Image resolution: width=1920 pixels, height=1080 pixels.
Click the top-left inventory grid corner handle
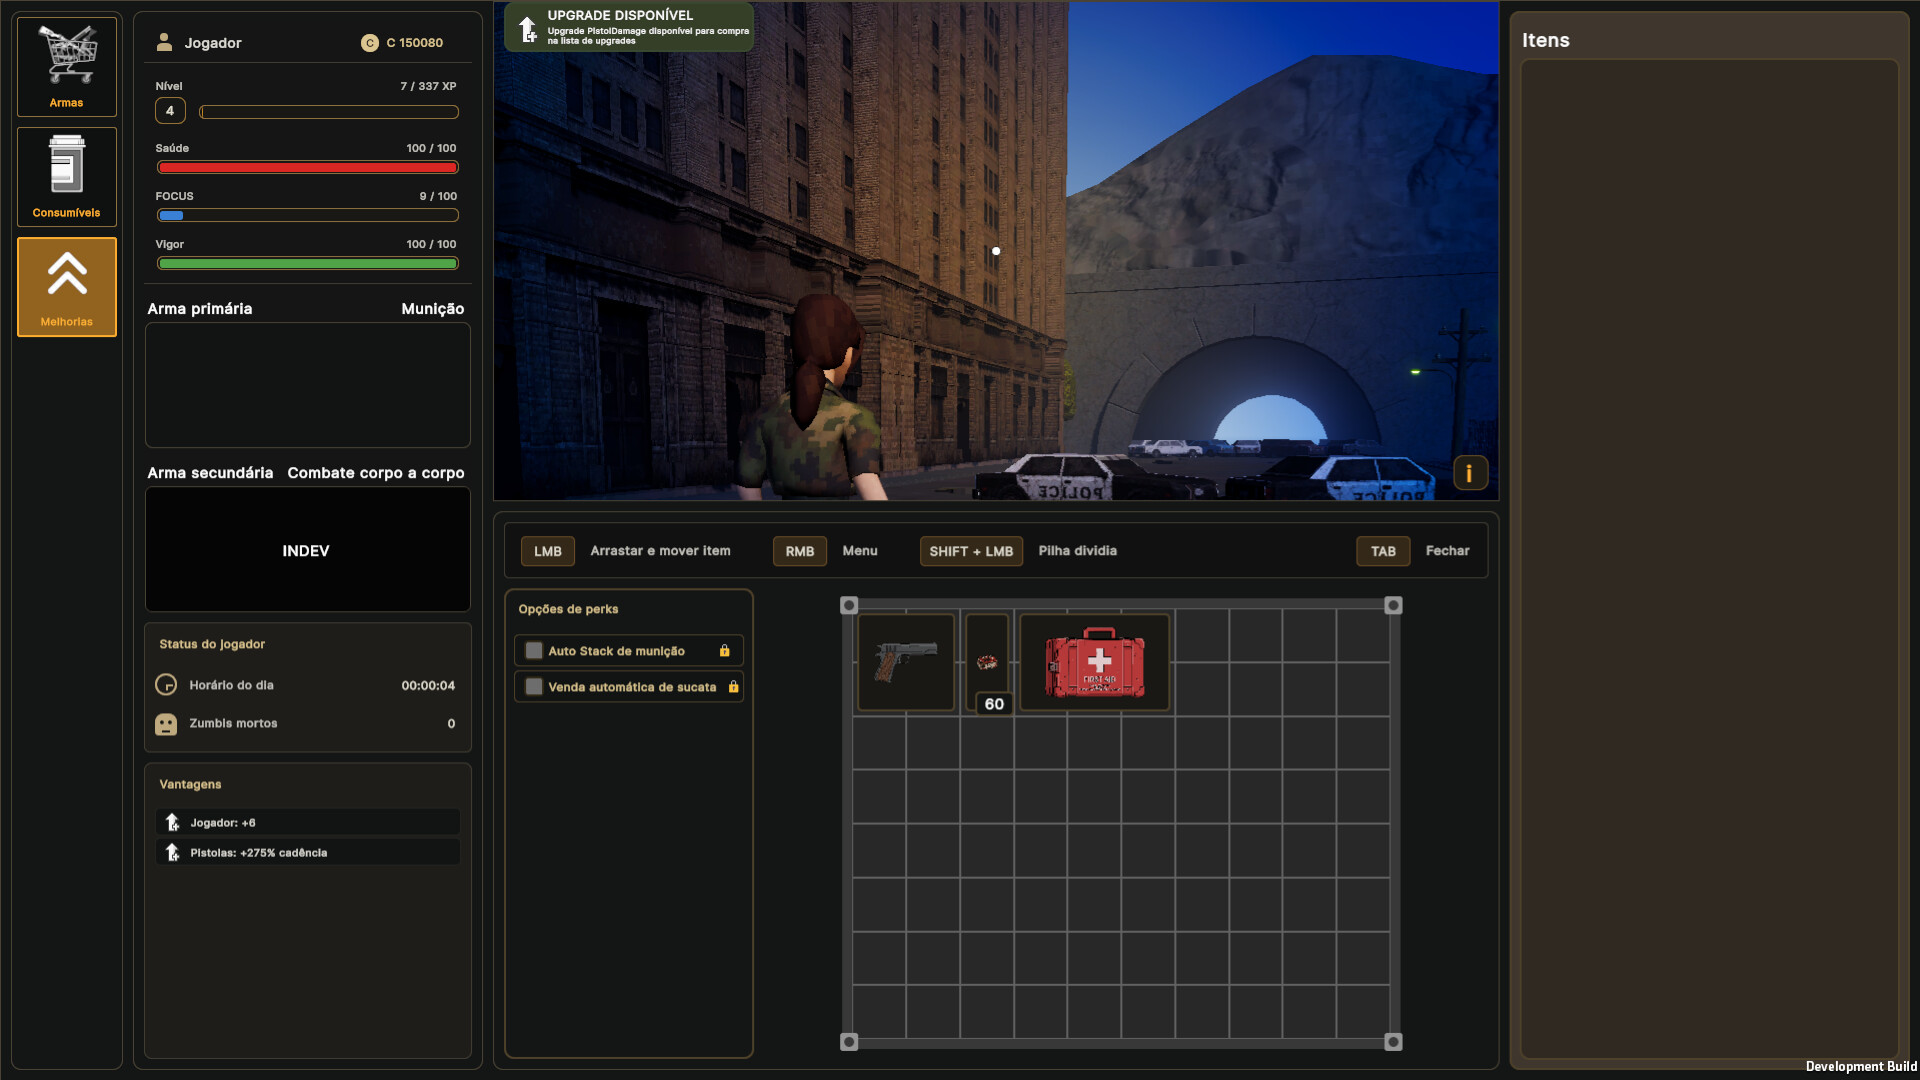[x=849, y=605]
